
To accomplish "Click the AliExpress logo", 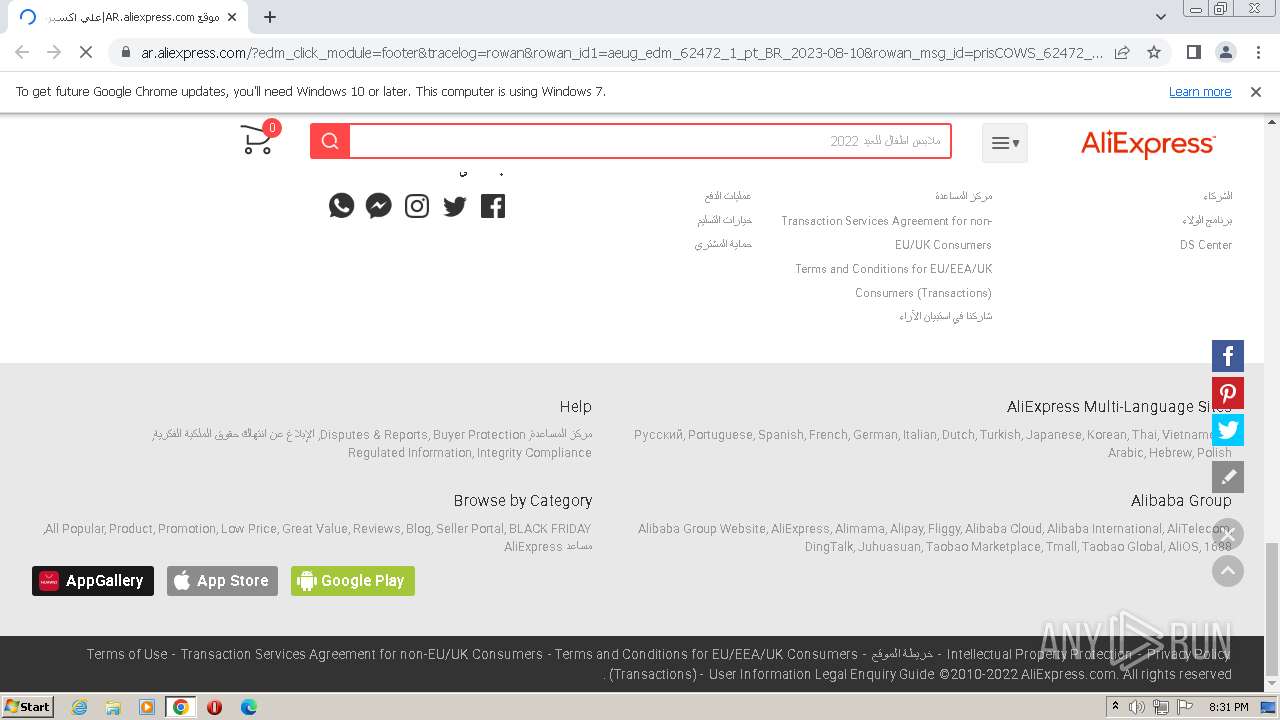I will (1148, 144).
